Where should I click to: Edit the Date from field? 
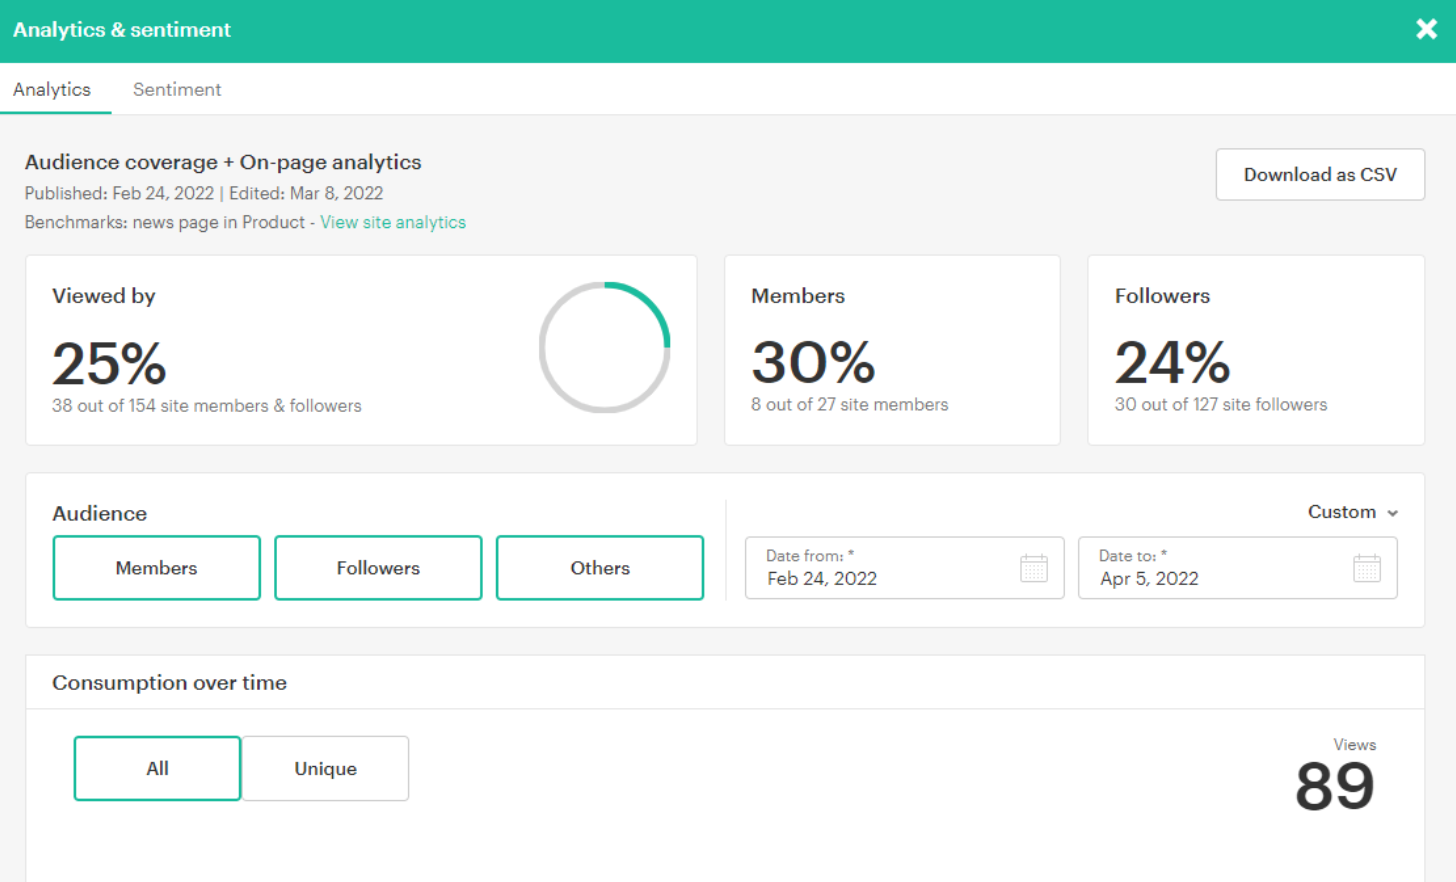pyautogui.click(x=904, y=568)
